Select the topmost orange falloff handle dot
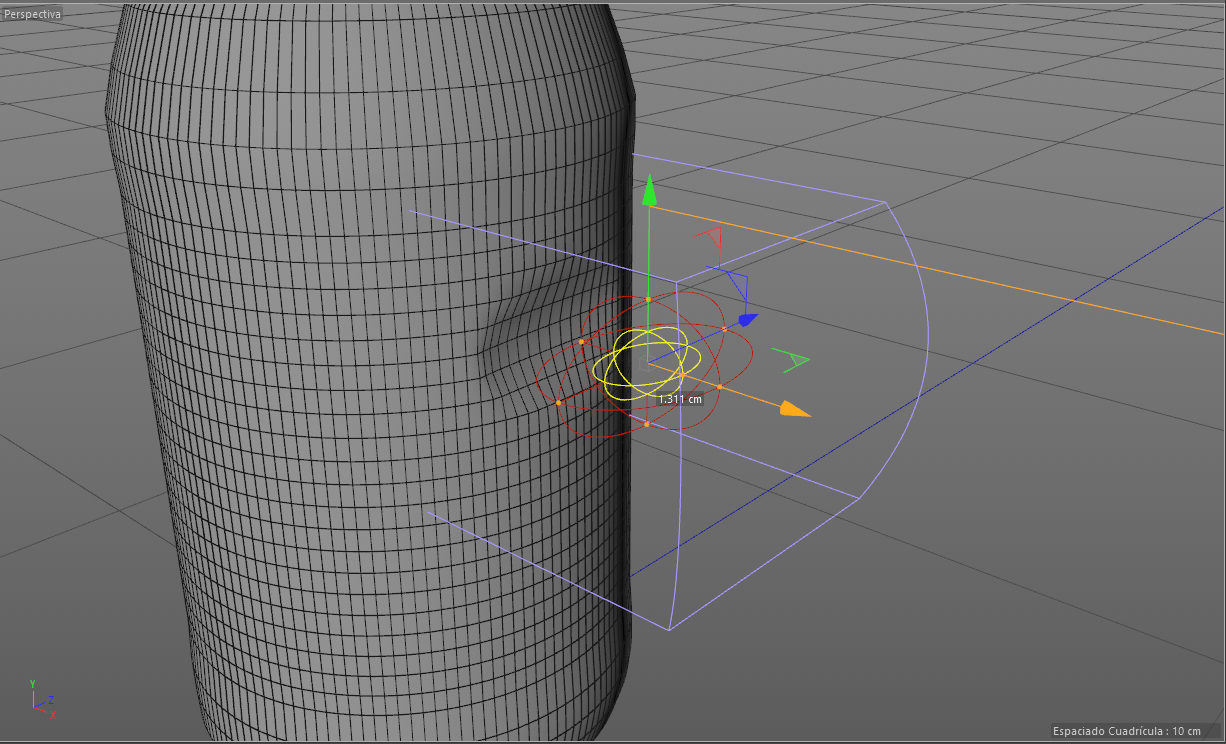The image size is (1226, 744). (648, 299)
